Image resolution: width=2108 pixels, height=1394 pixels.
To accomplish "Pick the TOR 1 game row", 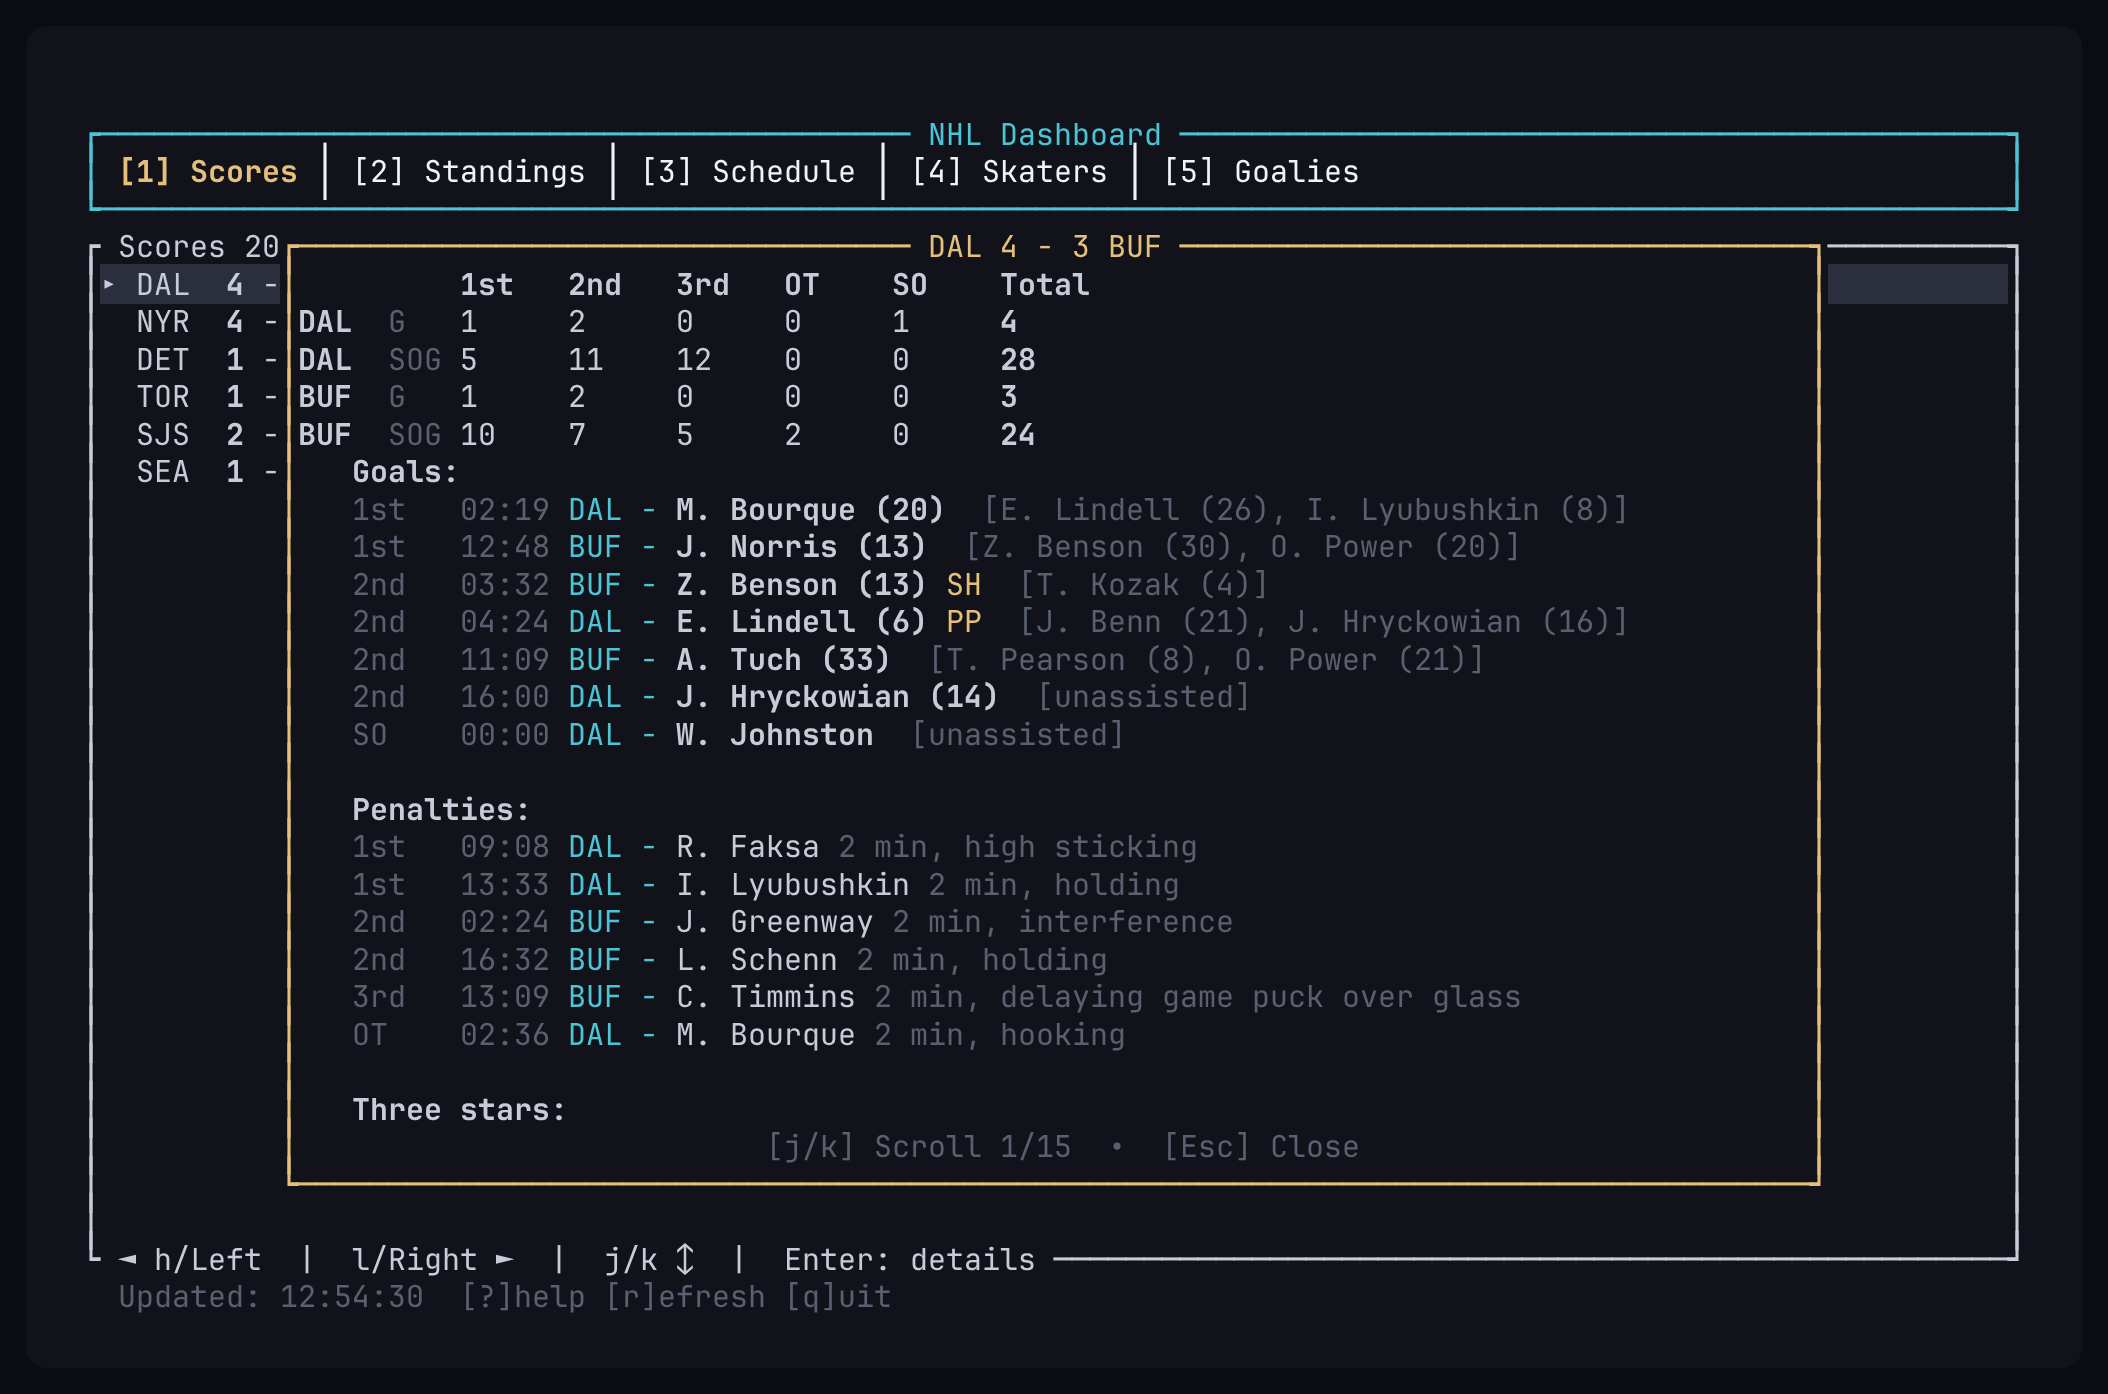I will 190,397.
